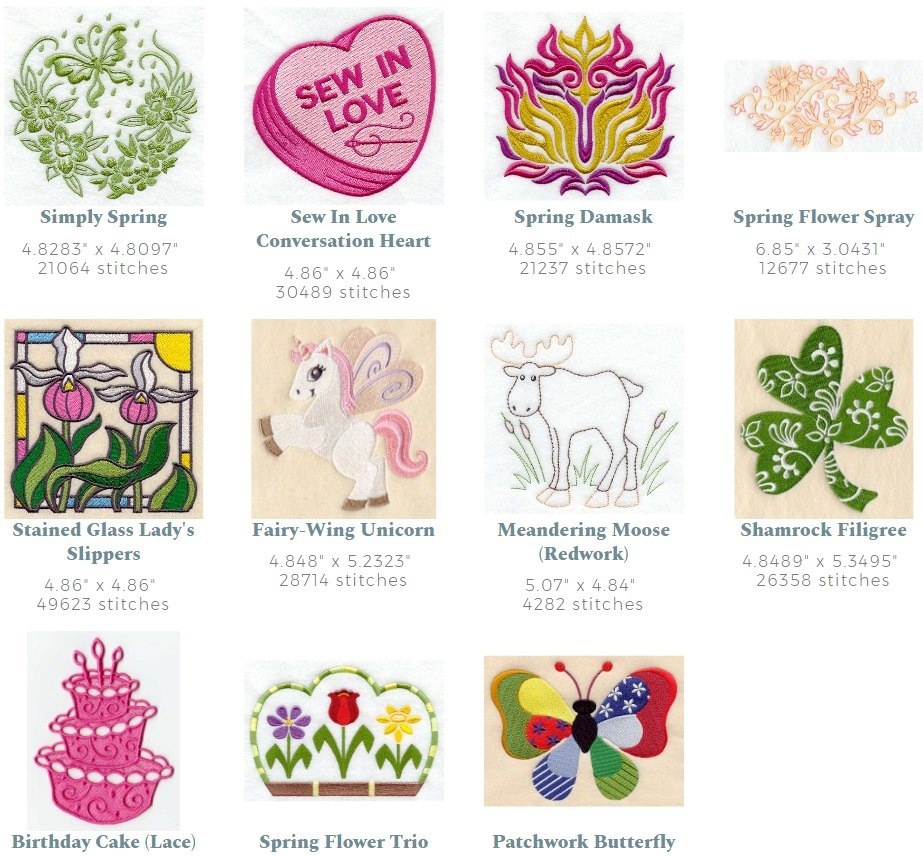Click the Meandering Moose (Redwork) link

click(x=583, y=542)
